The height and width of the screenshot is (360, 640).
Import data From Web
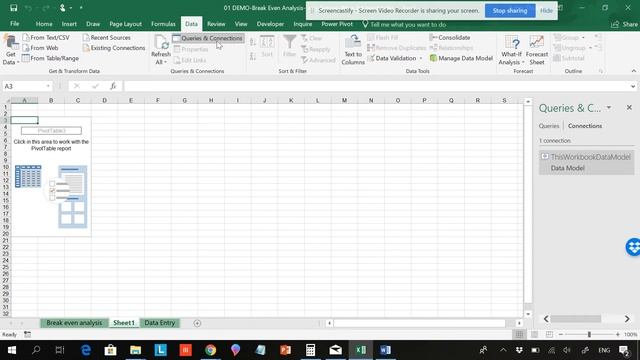click(40, 48)
